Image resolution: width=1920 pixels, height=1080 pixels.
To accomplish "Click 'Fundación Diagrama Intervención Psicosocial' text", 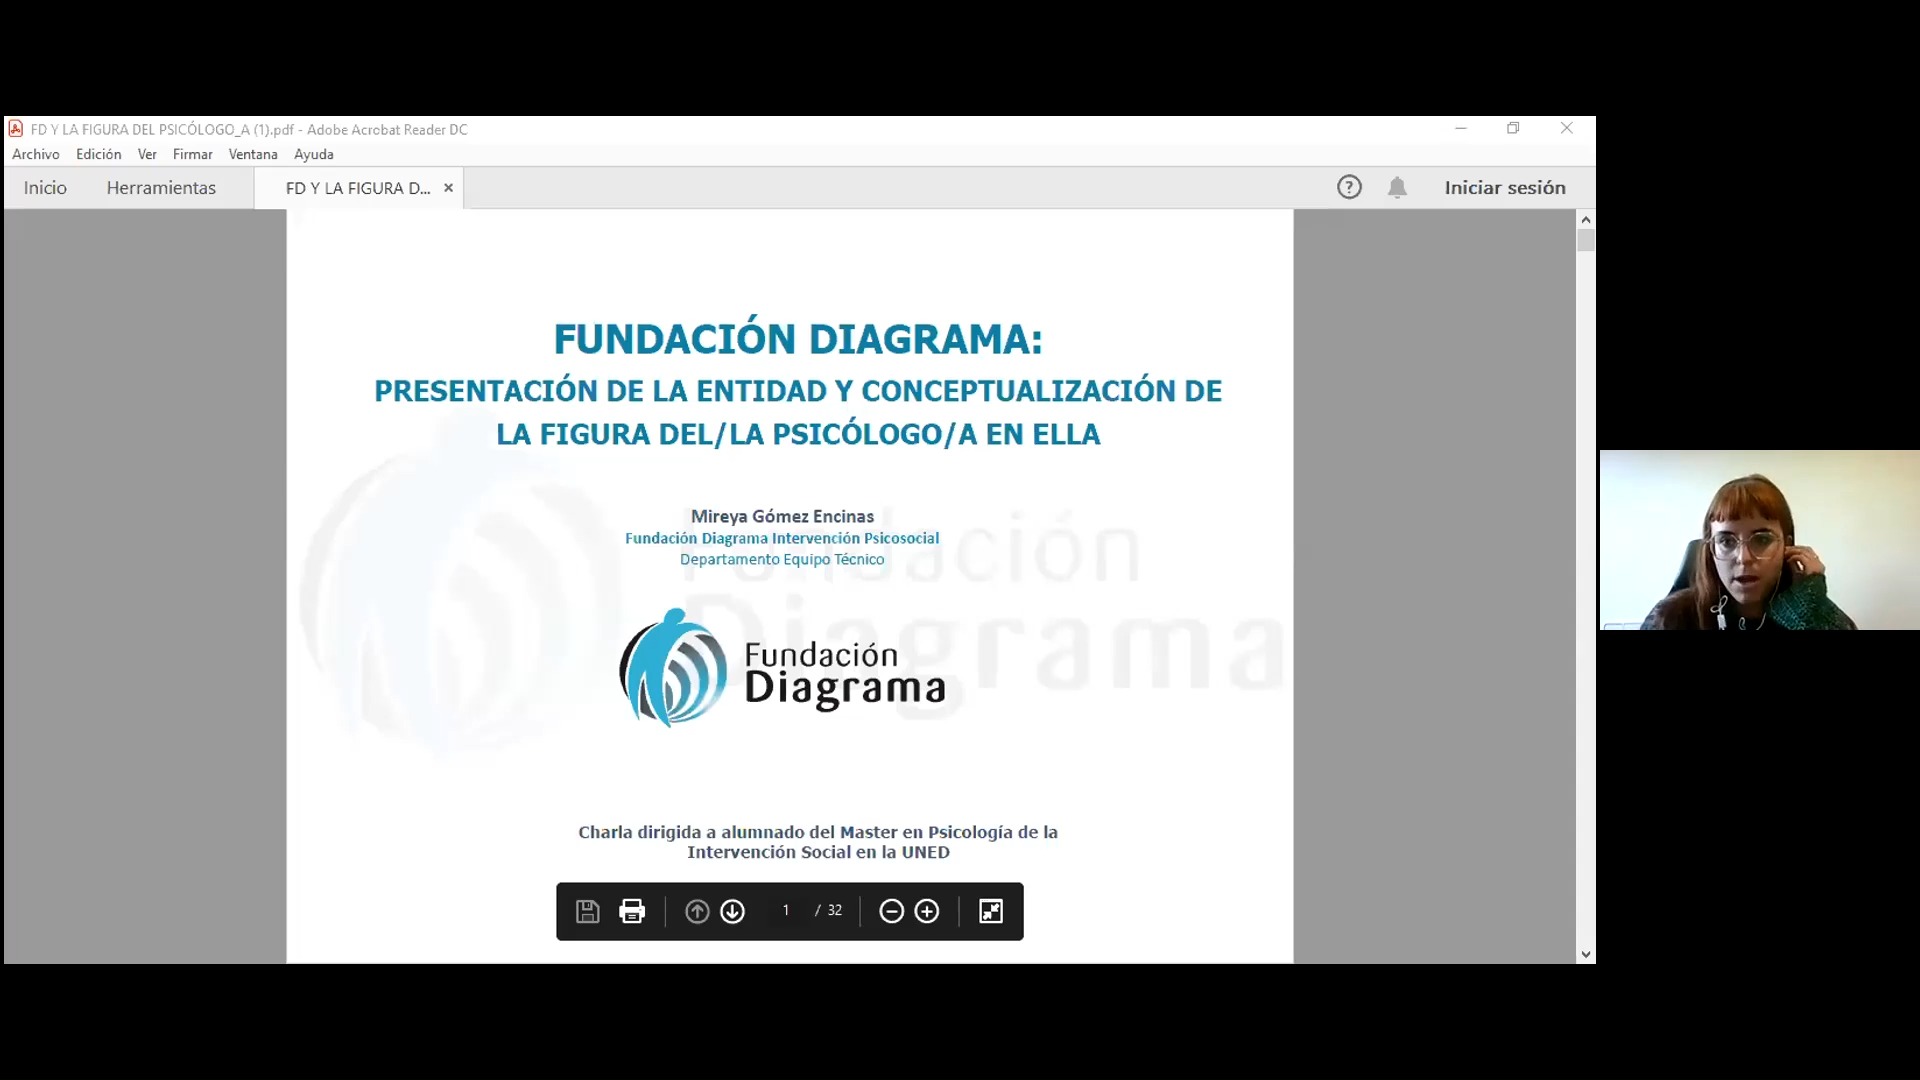I will [x=782, y=538].
